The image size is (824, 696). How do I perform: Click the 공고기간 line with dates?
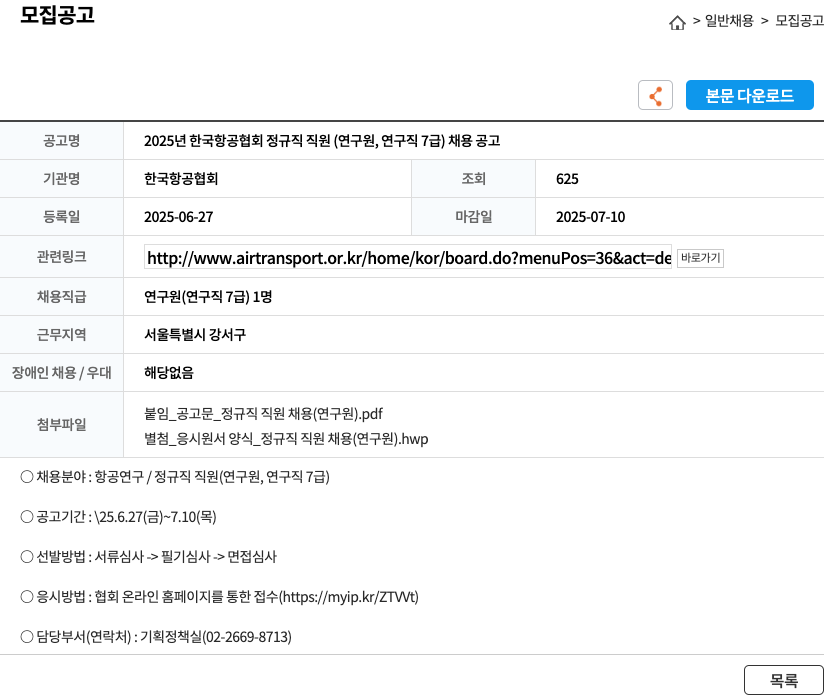[x=118, y=517]
